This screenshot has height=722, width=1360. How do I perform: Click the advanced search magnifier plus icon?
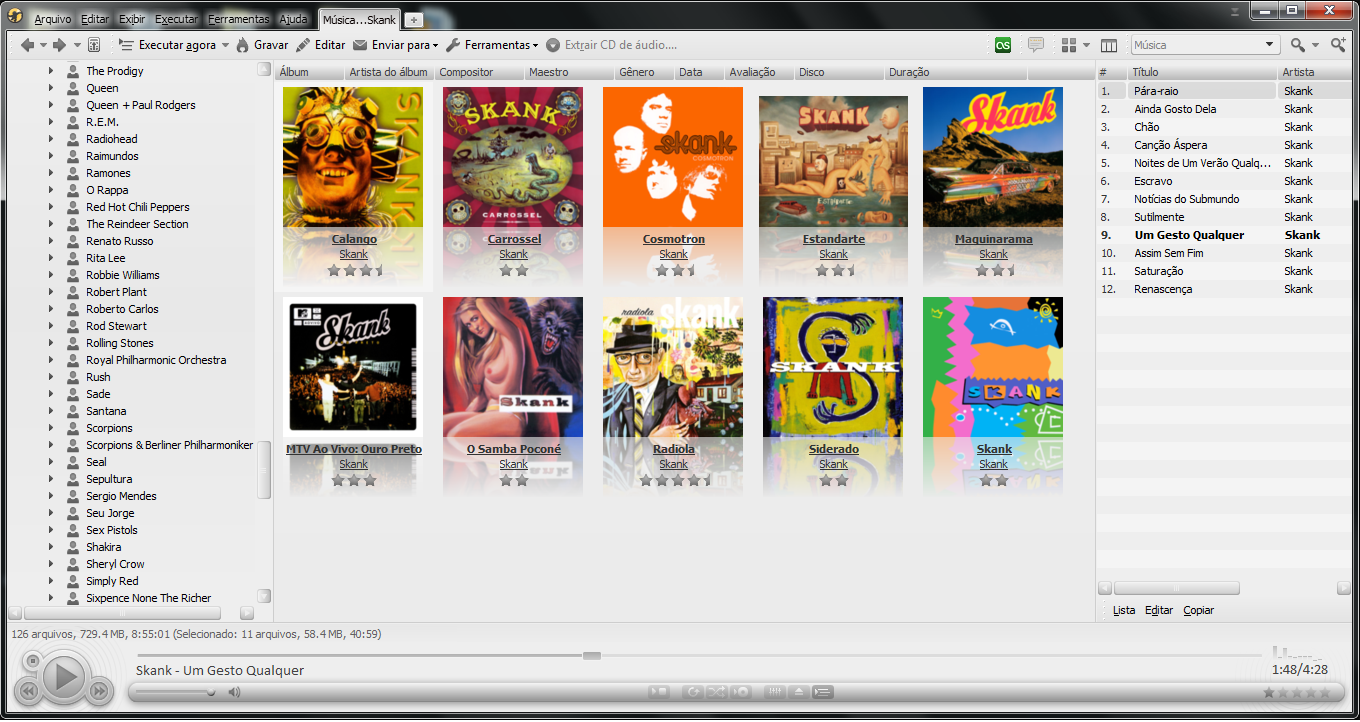(x=1338, y=45)
